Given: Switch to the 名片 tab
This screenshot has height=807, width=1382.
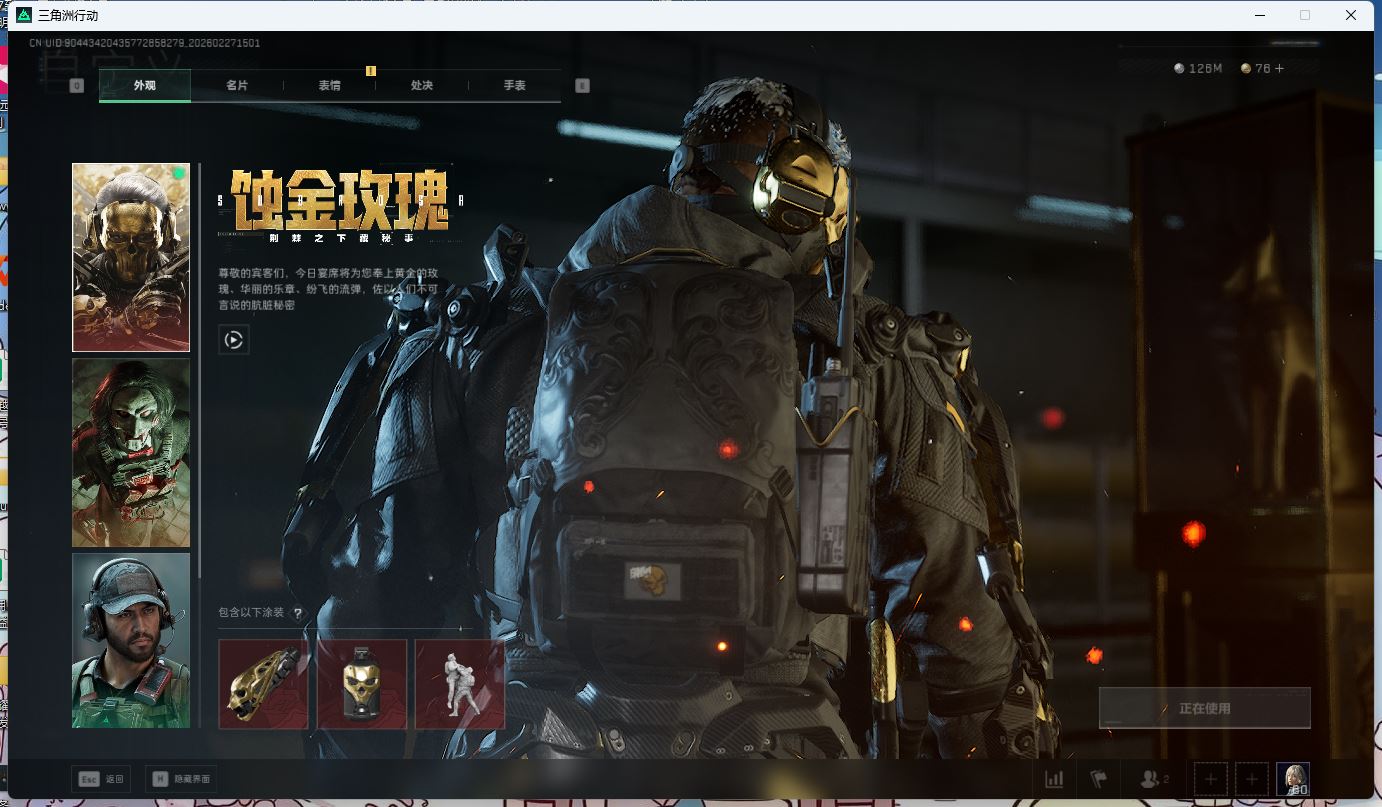Looking at the screenshot, I should tap(237, 86).
